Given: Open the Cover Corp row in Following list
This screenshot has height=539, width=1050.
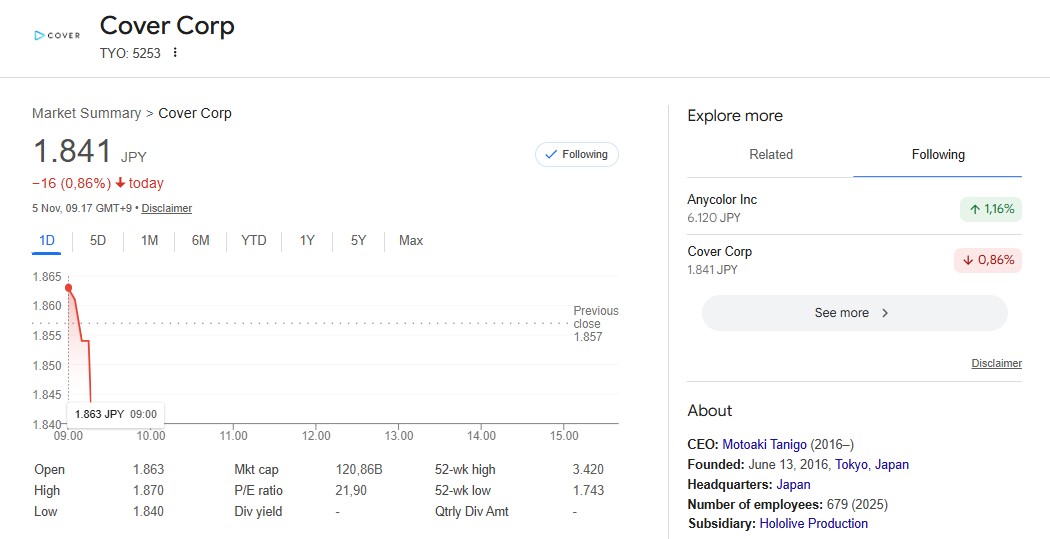Looking at the screenshot, I should (854, 260).
